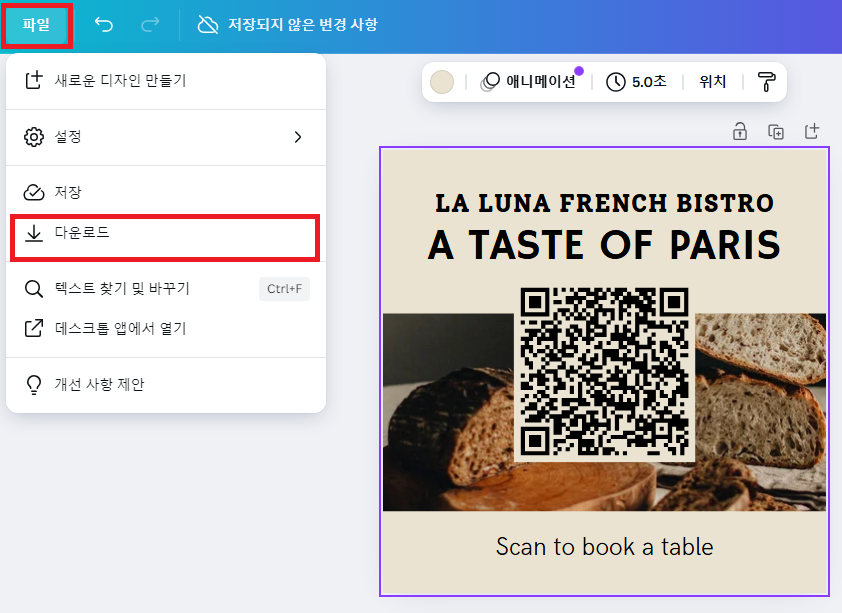Click the Ctrl+F shortcut badge
The image size is (842, 613).
pos(284,289)
